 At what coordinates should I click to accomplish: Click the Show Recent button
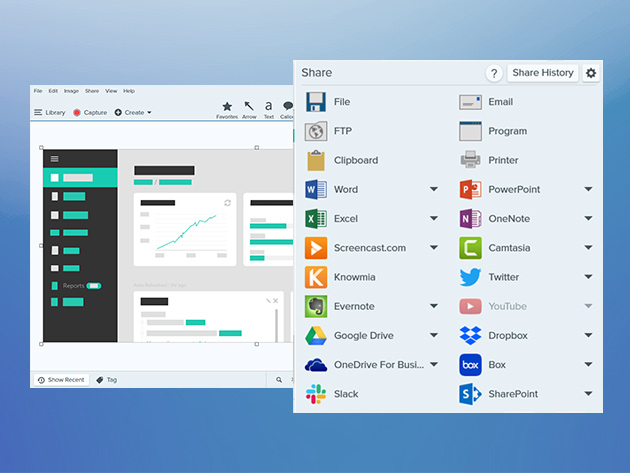(61, 380)
